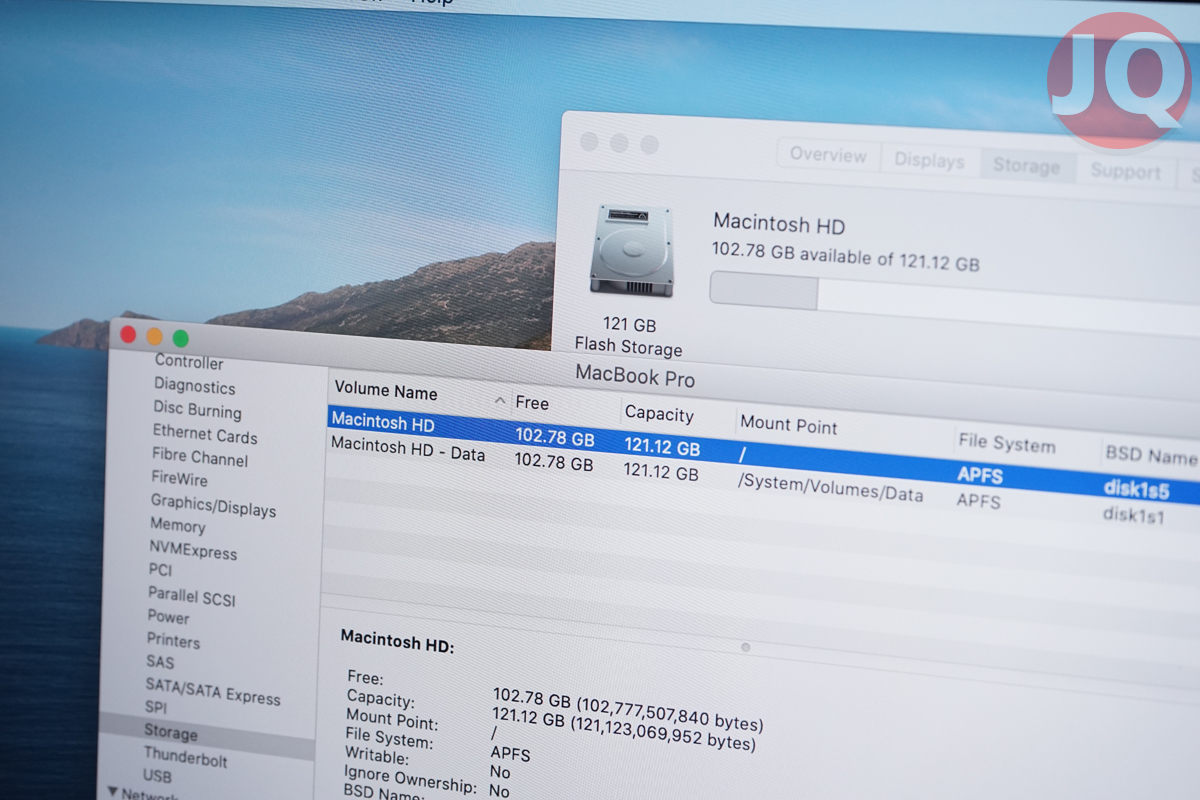Open the Disc Burning sidebar item
Screen dimensions: 1200x800
[x=197, y=410]
